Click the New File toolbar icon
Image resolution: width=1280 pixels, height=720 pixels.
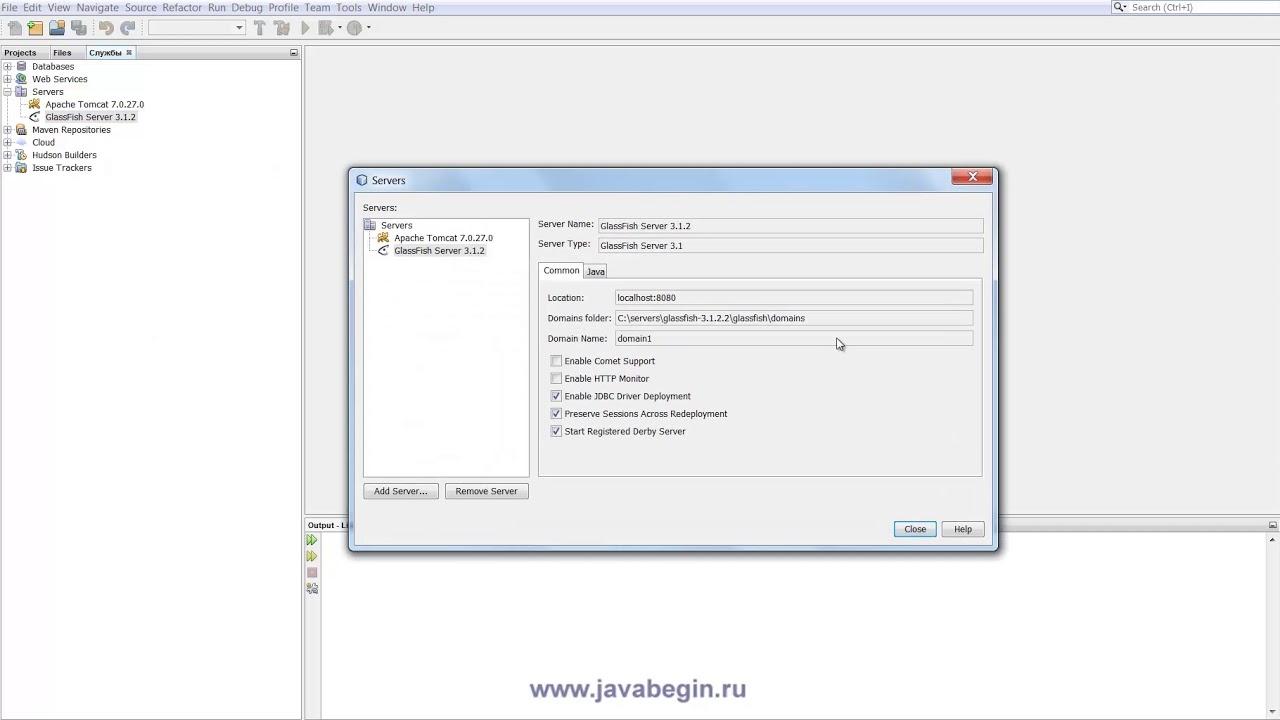(14, 28)
